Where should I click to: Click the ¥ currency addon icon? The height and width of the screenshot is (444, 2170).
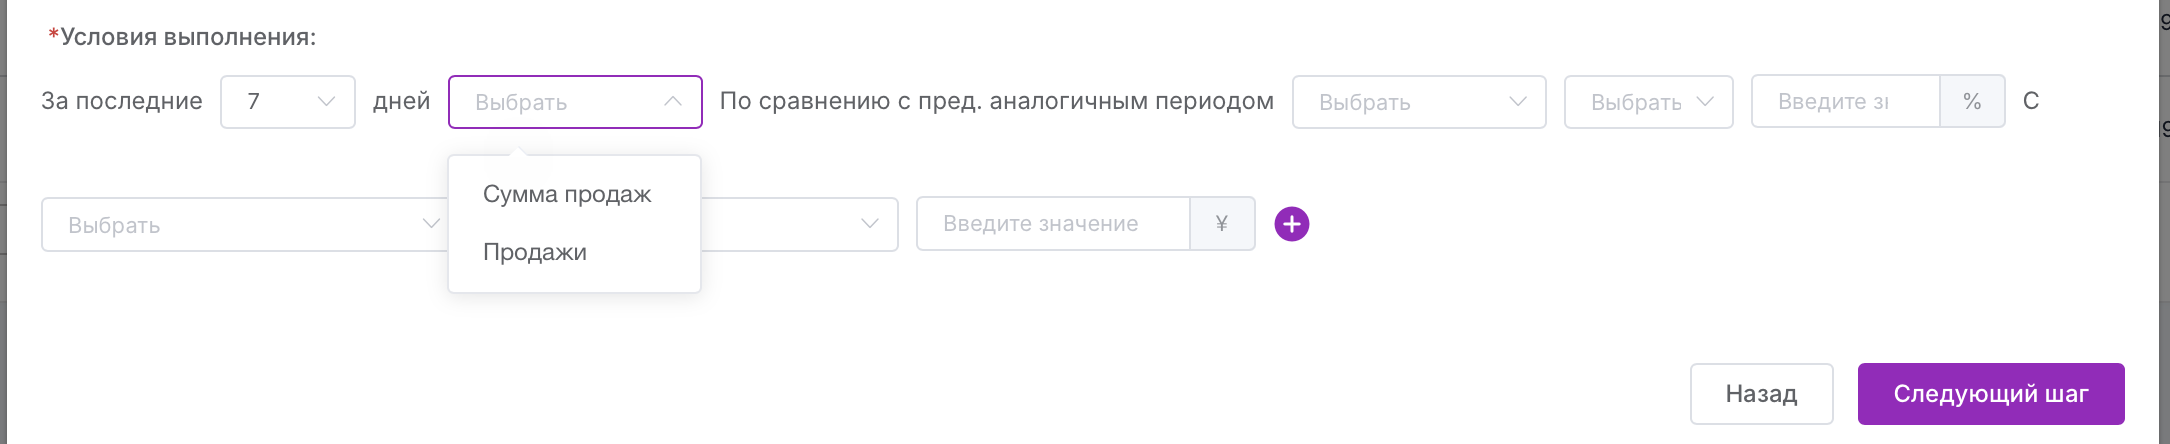pyautogui.click(x=1221, y=224)
